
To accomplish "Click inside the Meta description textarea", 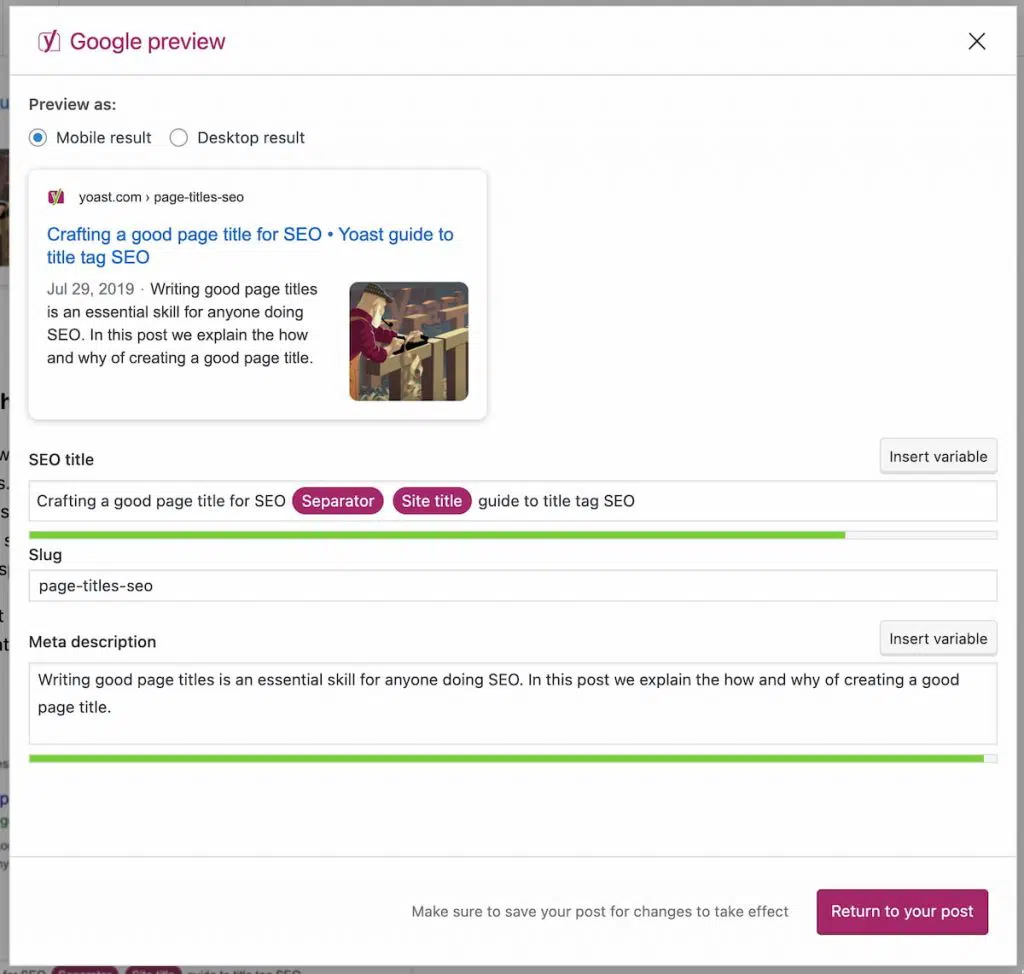I will coord(512,722).
